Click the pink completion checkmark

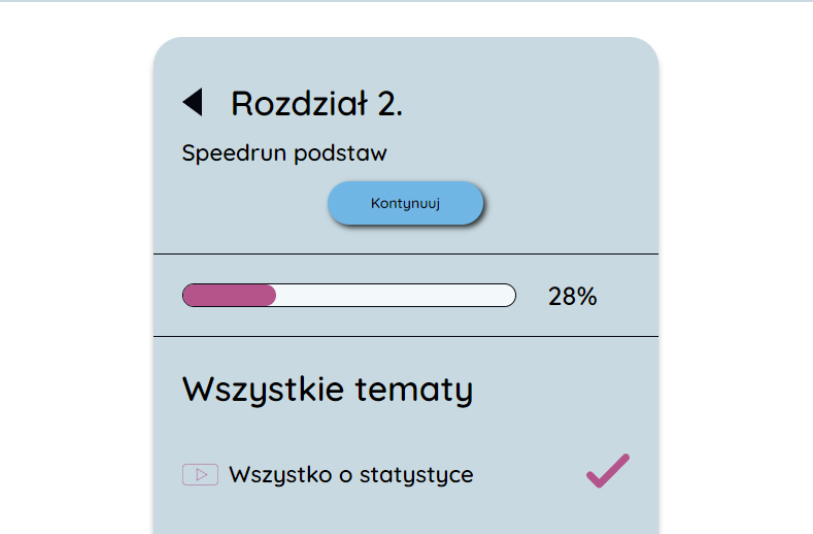coord(608,471)
